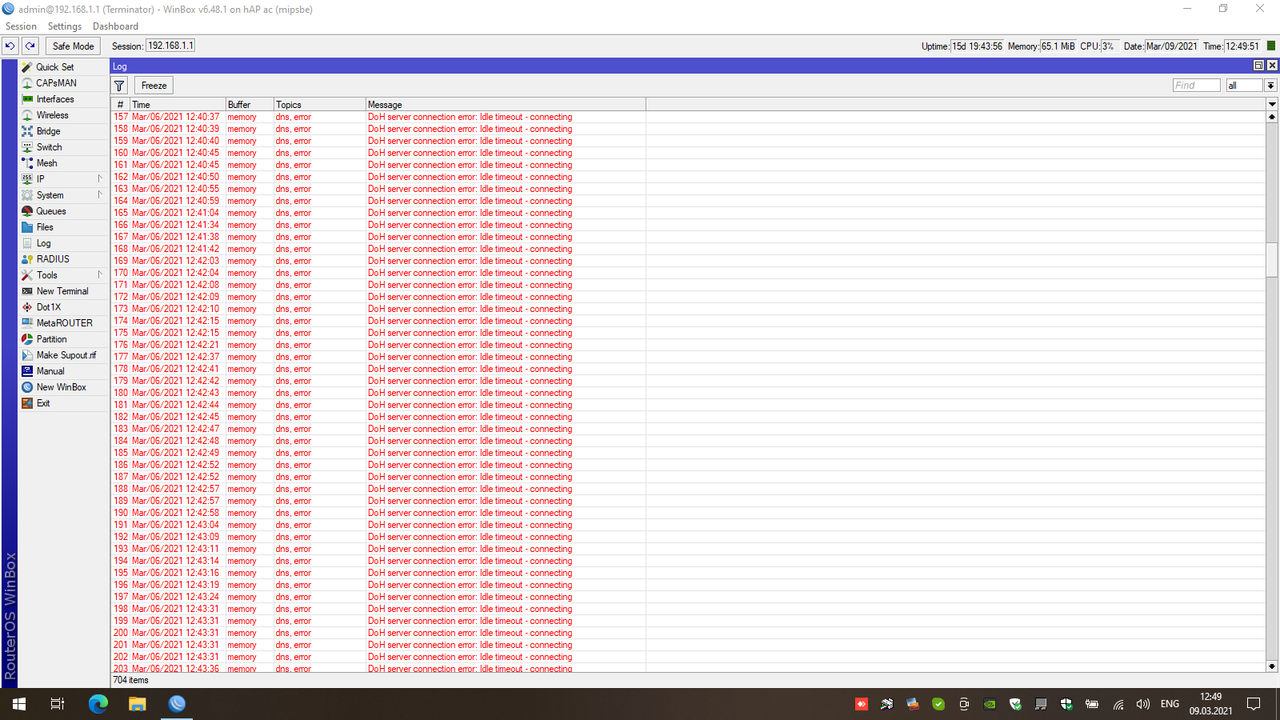Sort by the Buffer column header
The height and width of the screenshot is (720, 1280).
(249, 104)
